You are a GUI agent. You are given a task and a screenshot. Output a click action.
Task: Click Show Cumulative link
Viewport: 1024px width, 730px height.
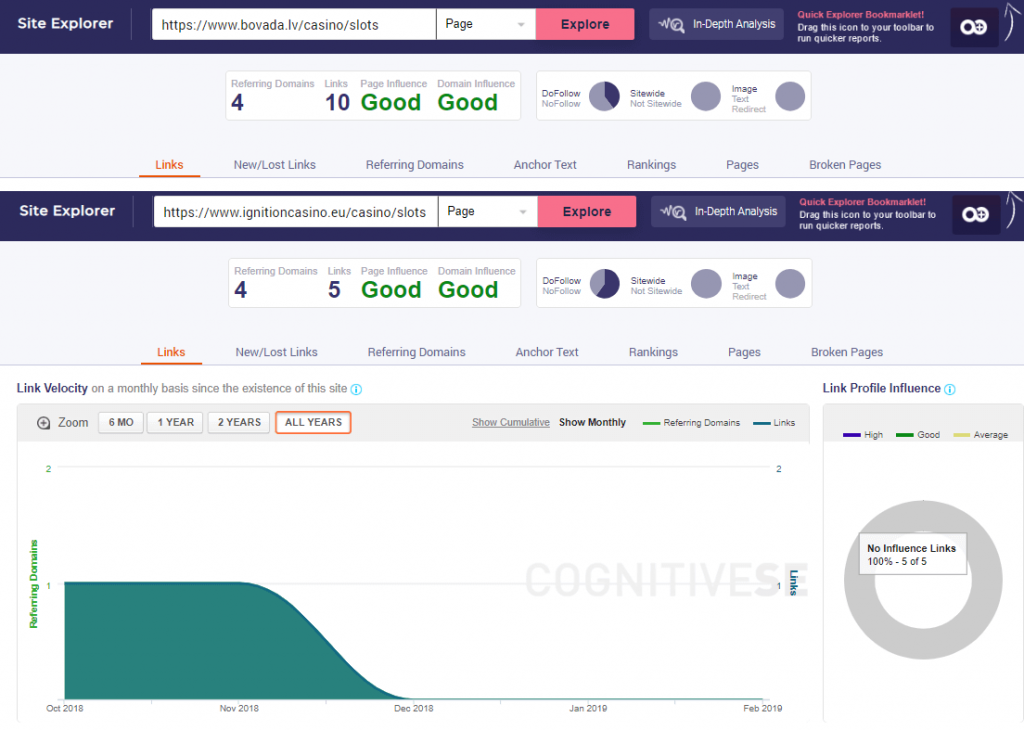[511, 422]
